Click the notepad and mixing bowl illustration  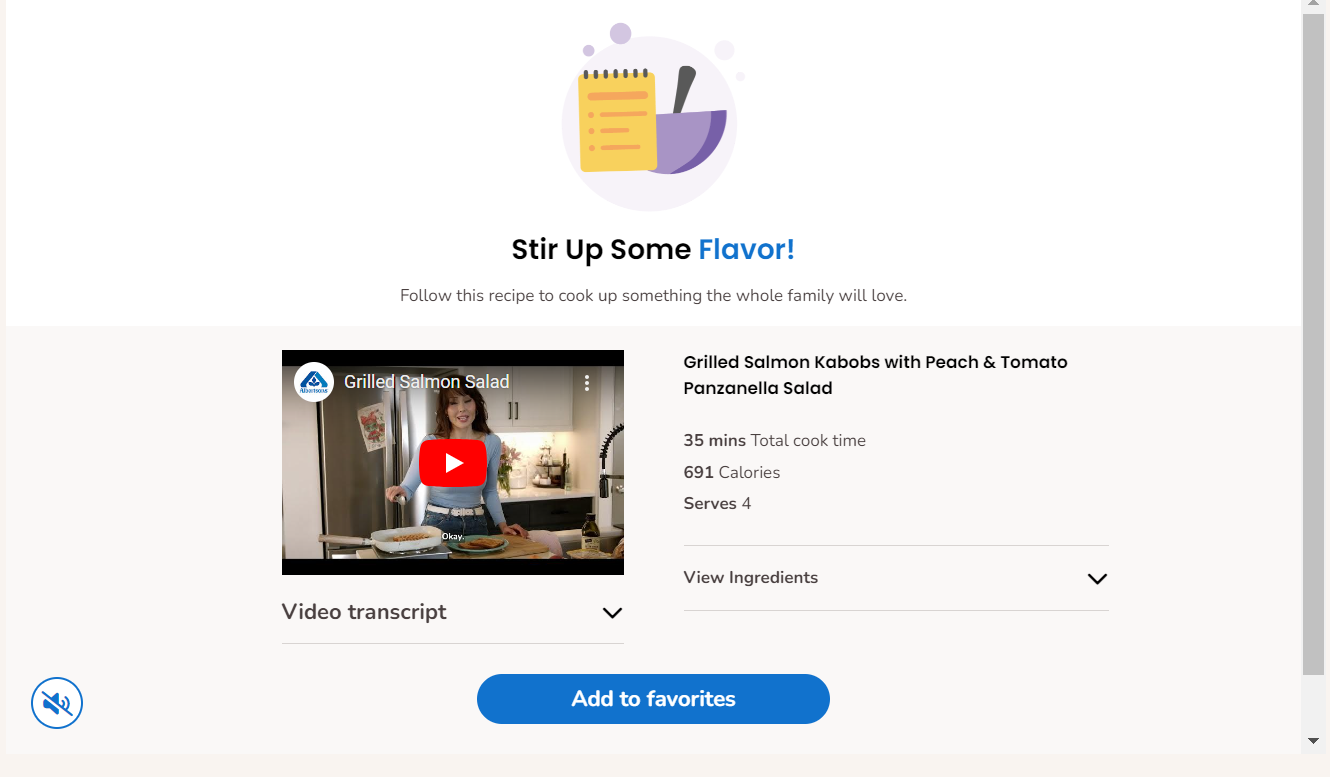(x=652, y=117)
